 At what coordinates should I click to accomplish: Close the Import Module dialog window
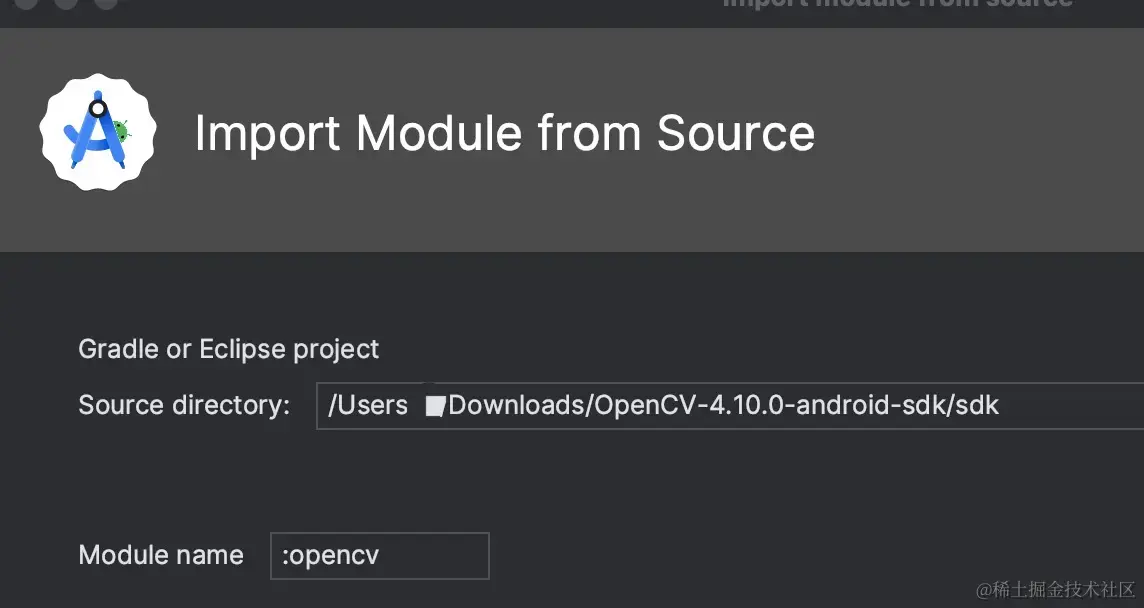tap(24, 2)
